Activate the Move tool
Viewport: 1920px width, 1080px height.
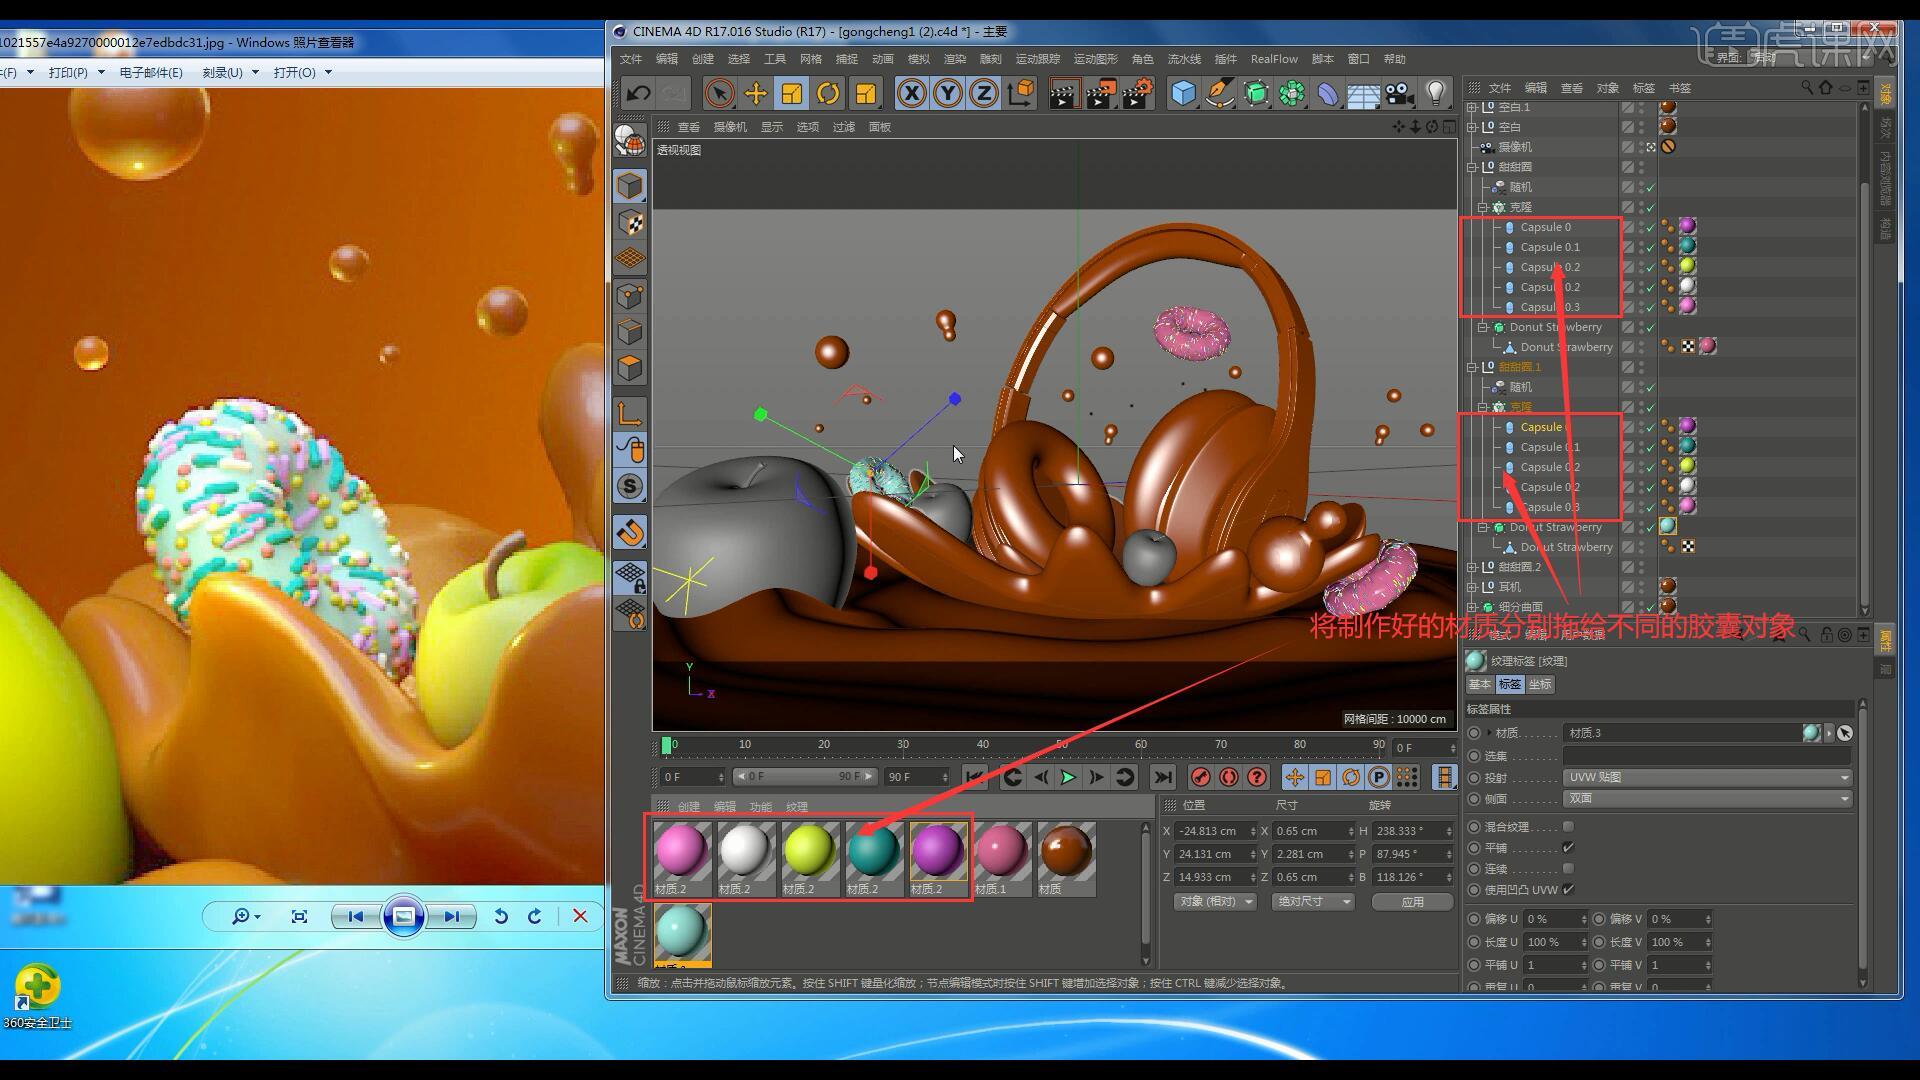coord(756,94)
